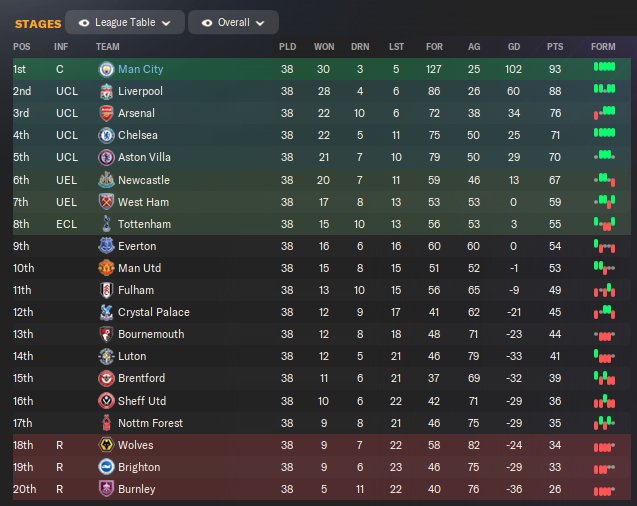637x506 pixels.
Task: Sort table by PTS column header
Action: point(555,47)
